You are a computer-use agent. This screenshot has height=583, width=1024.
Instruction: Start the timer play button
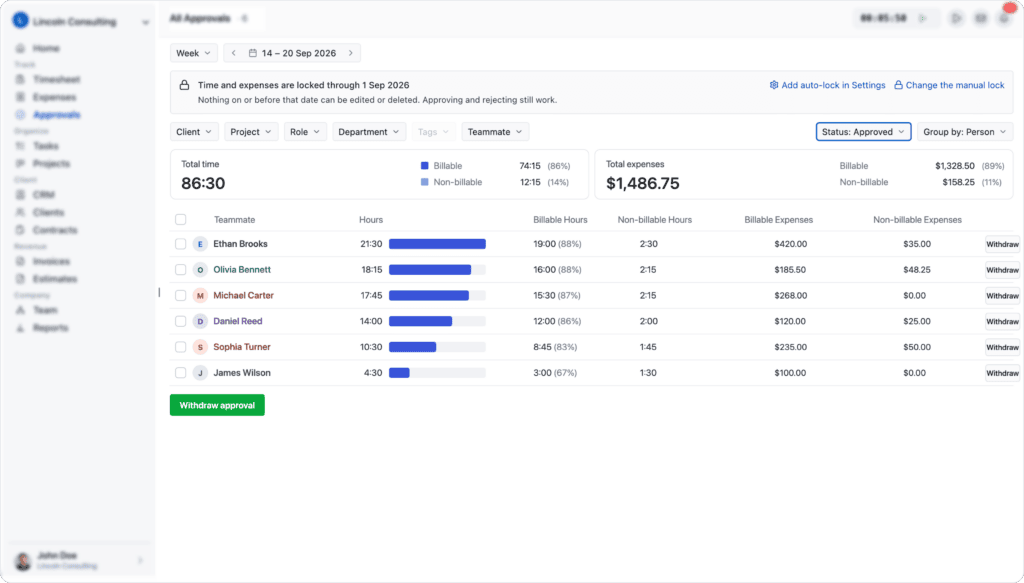point(923,18)
